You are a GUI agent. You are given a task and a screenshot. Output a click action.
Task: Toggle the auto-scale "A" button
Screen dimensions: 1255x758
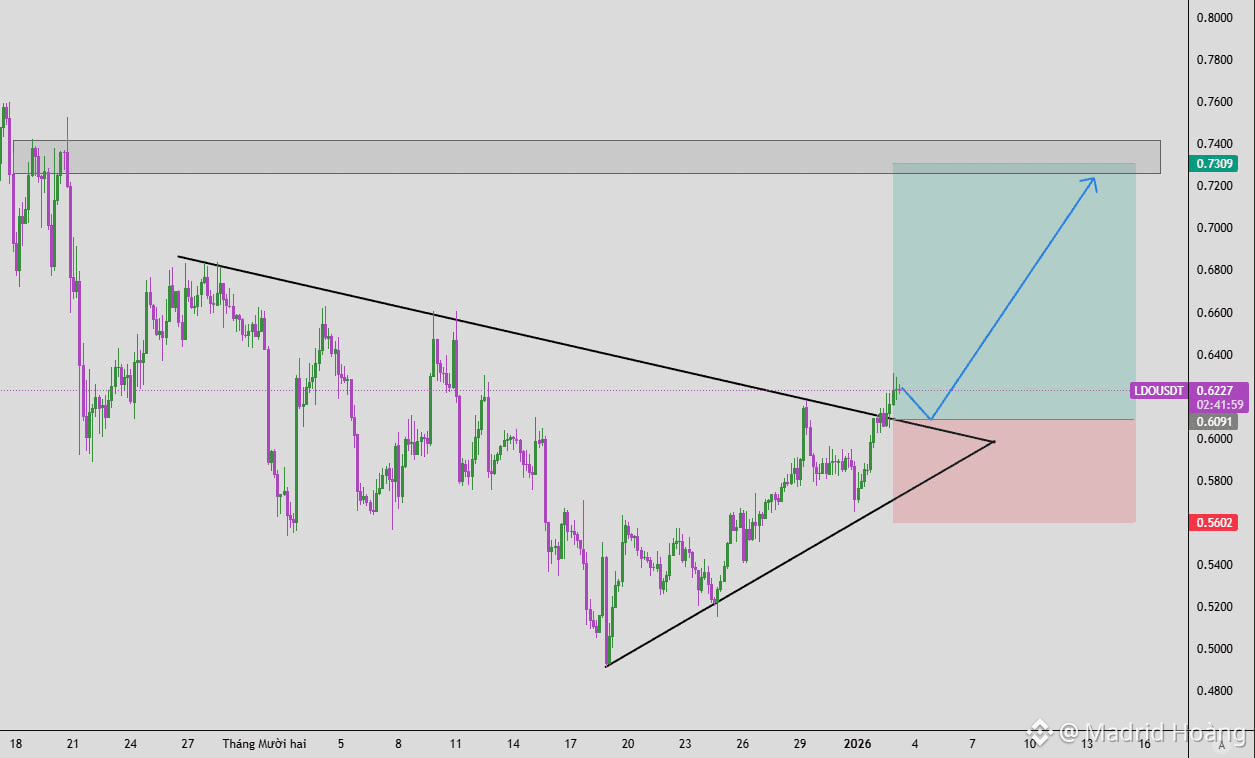tap(1221, 745)
